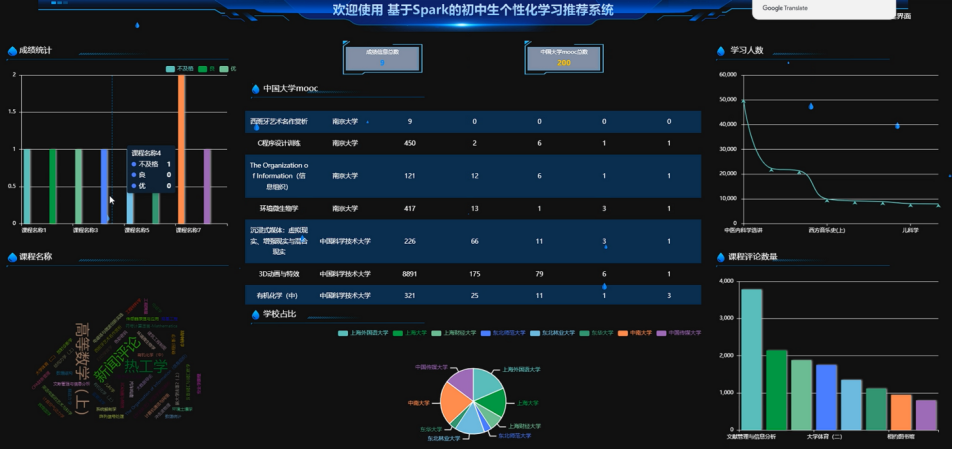Click the 西方音乐史(上) axis label
Screen dimensions: 953x450
(827, 230)
